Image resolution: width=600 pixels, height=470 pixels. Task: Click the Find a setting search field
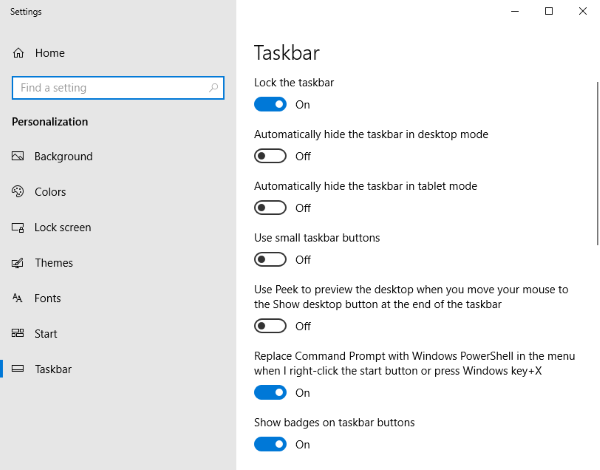(x=118, y=88)
